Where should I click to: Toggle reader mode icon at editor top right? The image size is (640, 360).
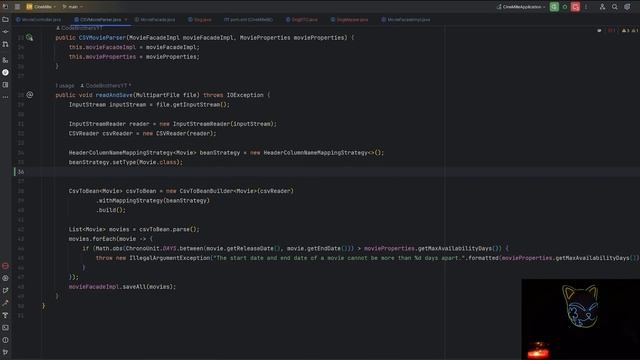pyautogui.click(x=599, y=31)
